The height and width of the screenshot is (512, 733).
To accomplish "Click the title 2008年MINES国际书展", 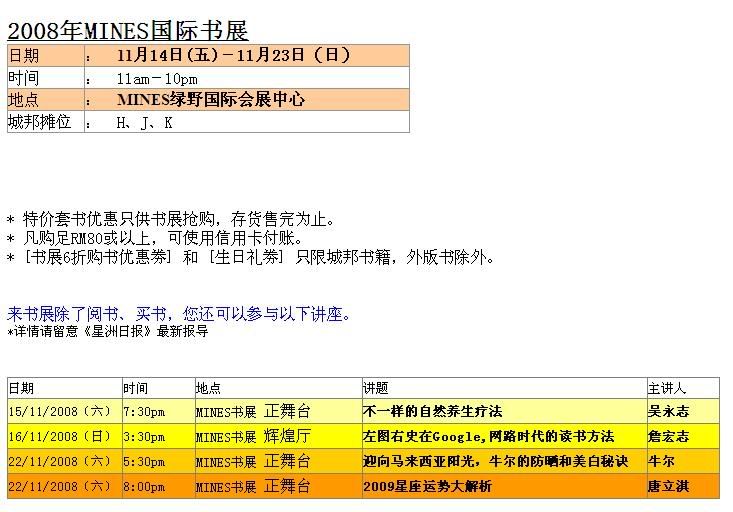I will tap(128, 30).
